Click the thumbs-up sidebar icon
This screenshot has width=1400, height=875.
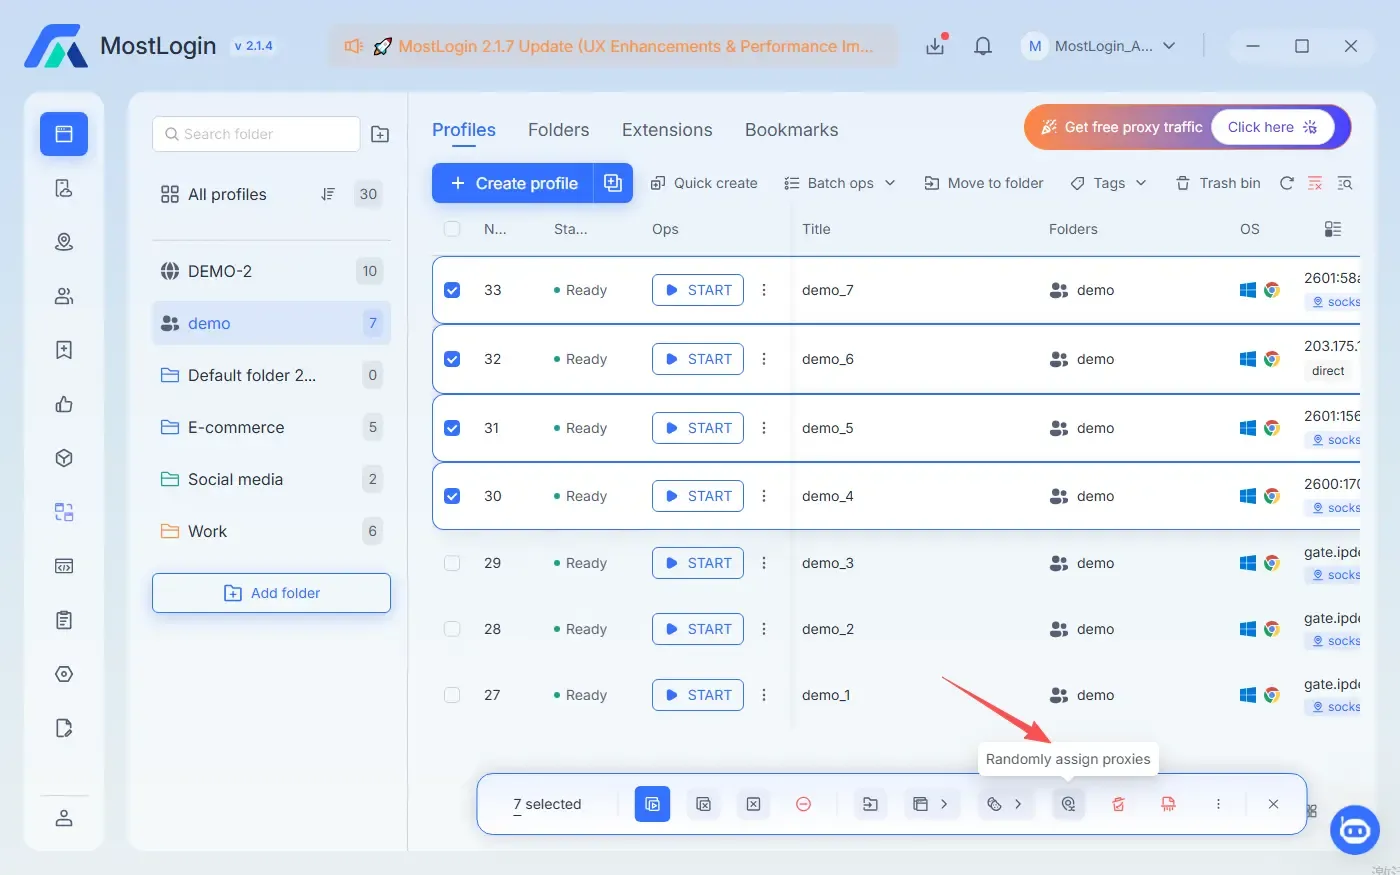pos(64,404)
